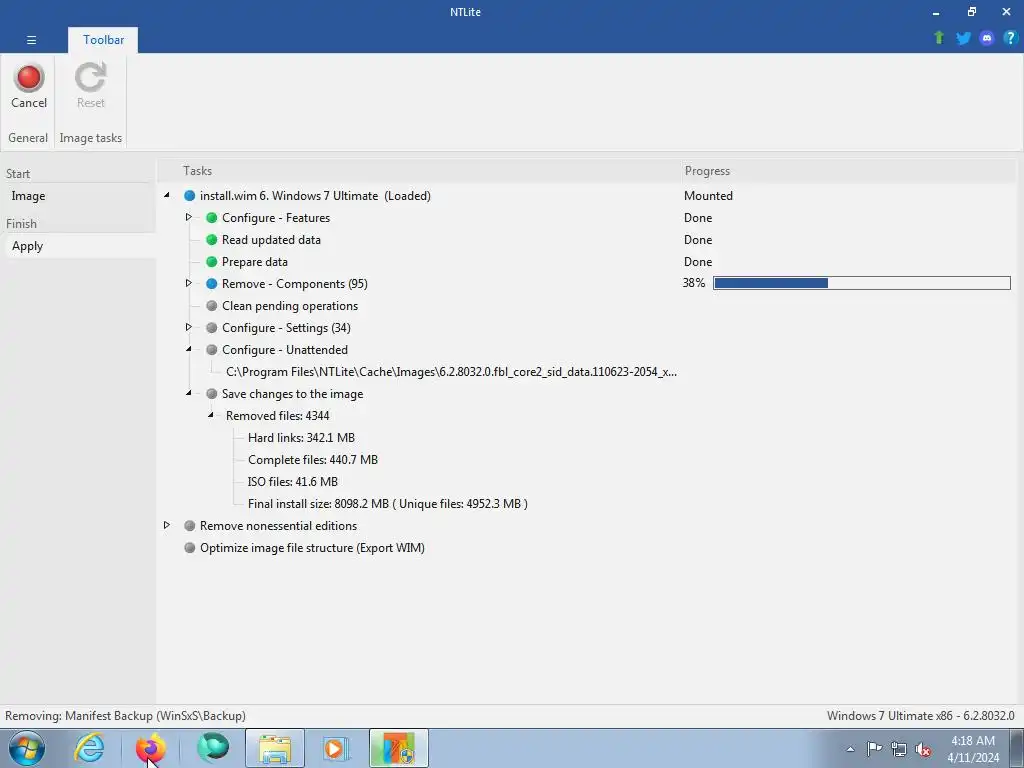
Task: Click gray dot beside Optimize image file structure
Action: click(190, 548)
